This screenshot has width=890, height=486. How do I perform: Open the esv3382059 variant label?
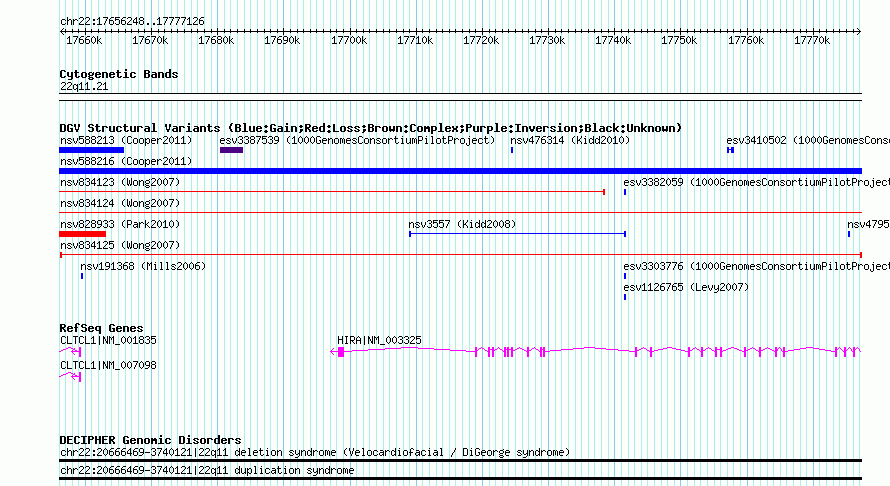coord(756,182)
